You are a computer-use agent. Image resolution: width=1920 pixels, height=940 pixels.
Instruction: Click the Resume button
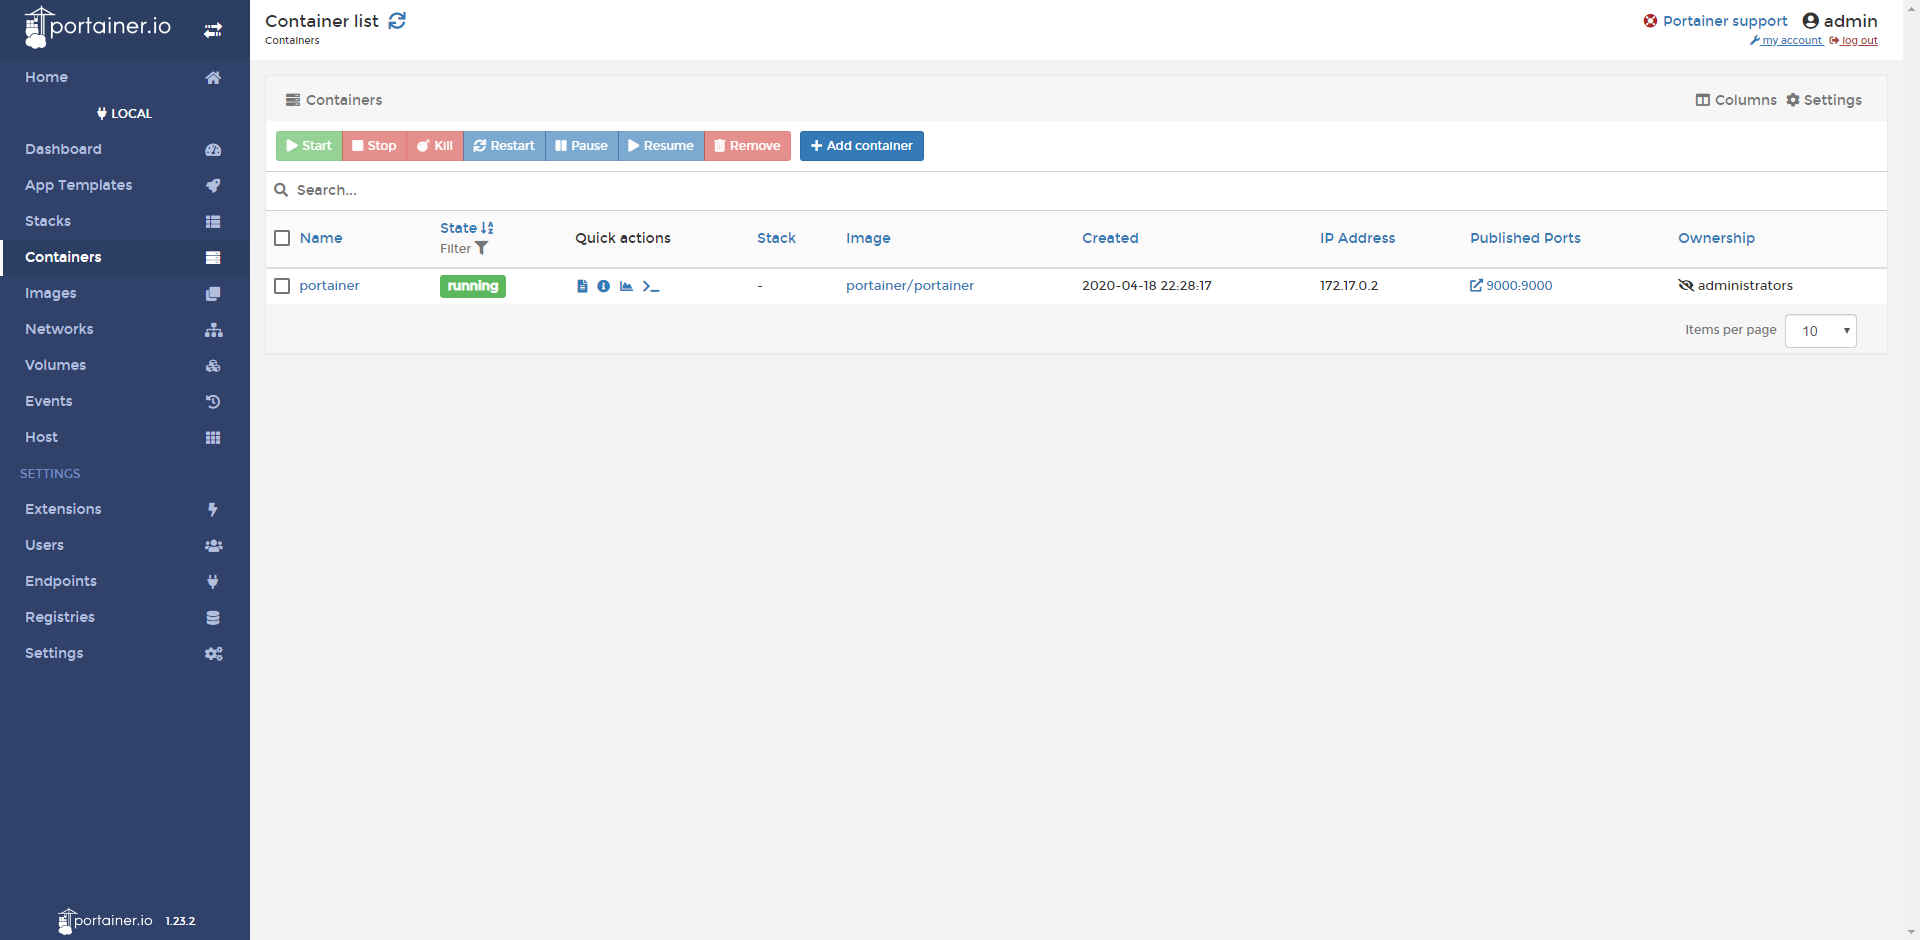[x=661, y=146]
